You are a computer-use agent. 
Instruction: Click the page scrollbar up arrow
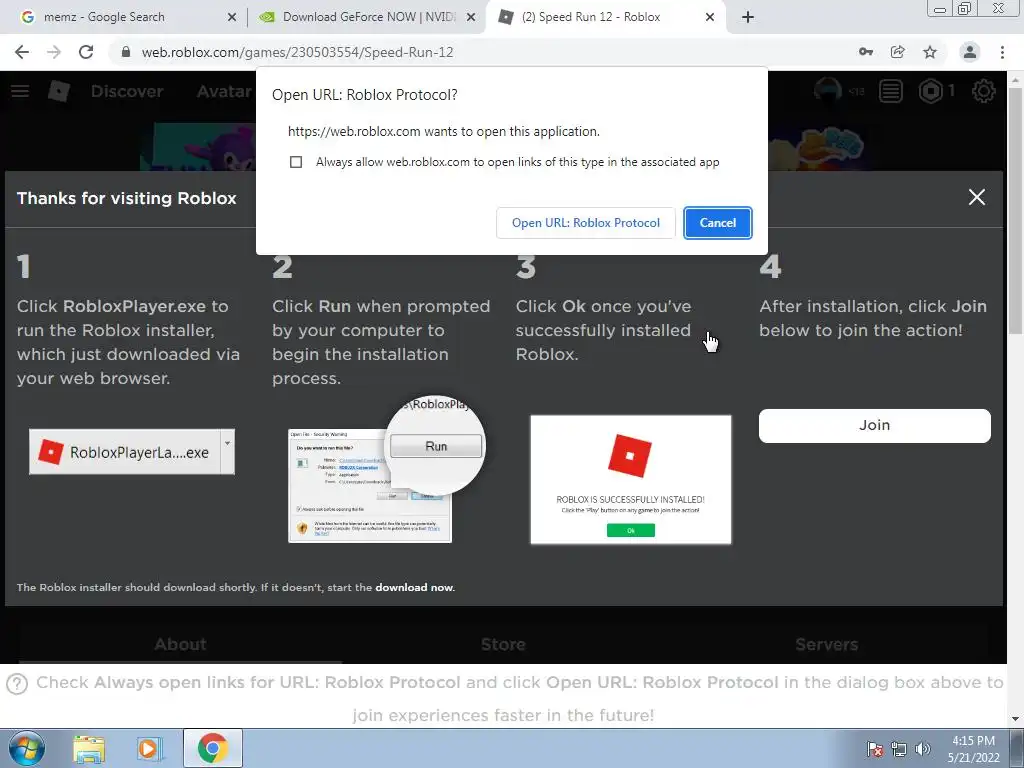click(x=1015, y=79)
